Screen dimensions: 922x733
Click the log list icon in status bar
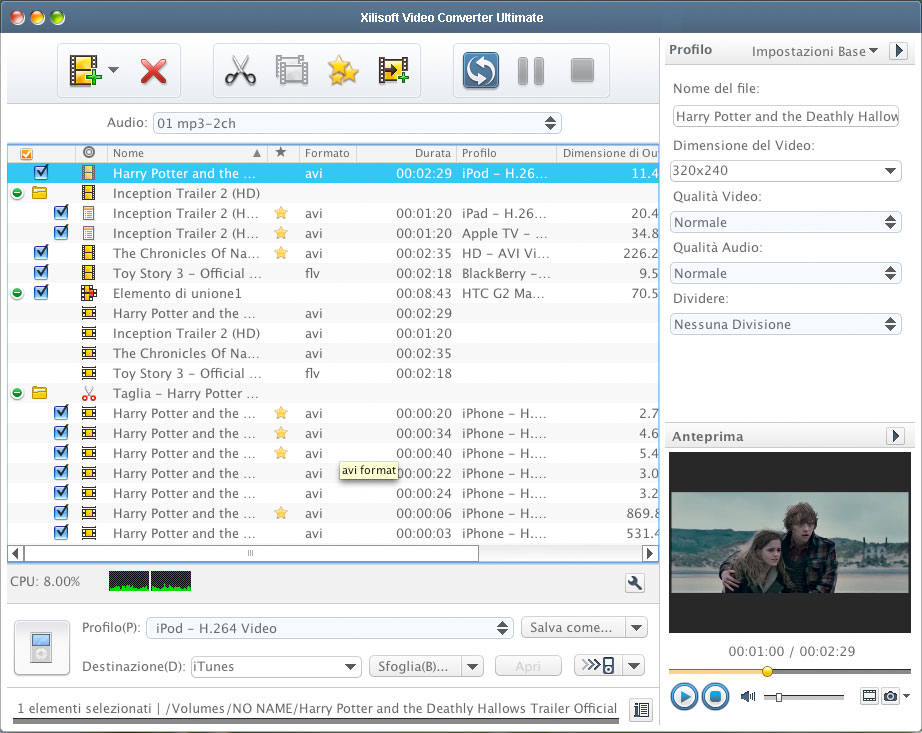click(x=642, y=709)
